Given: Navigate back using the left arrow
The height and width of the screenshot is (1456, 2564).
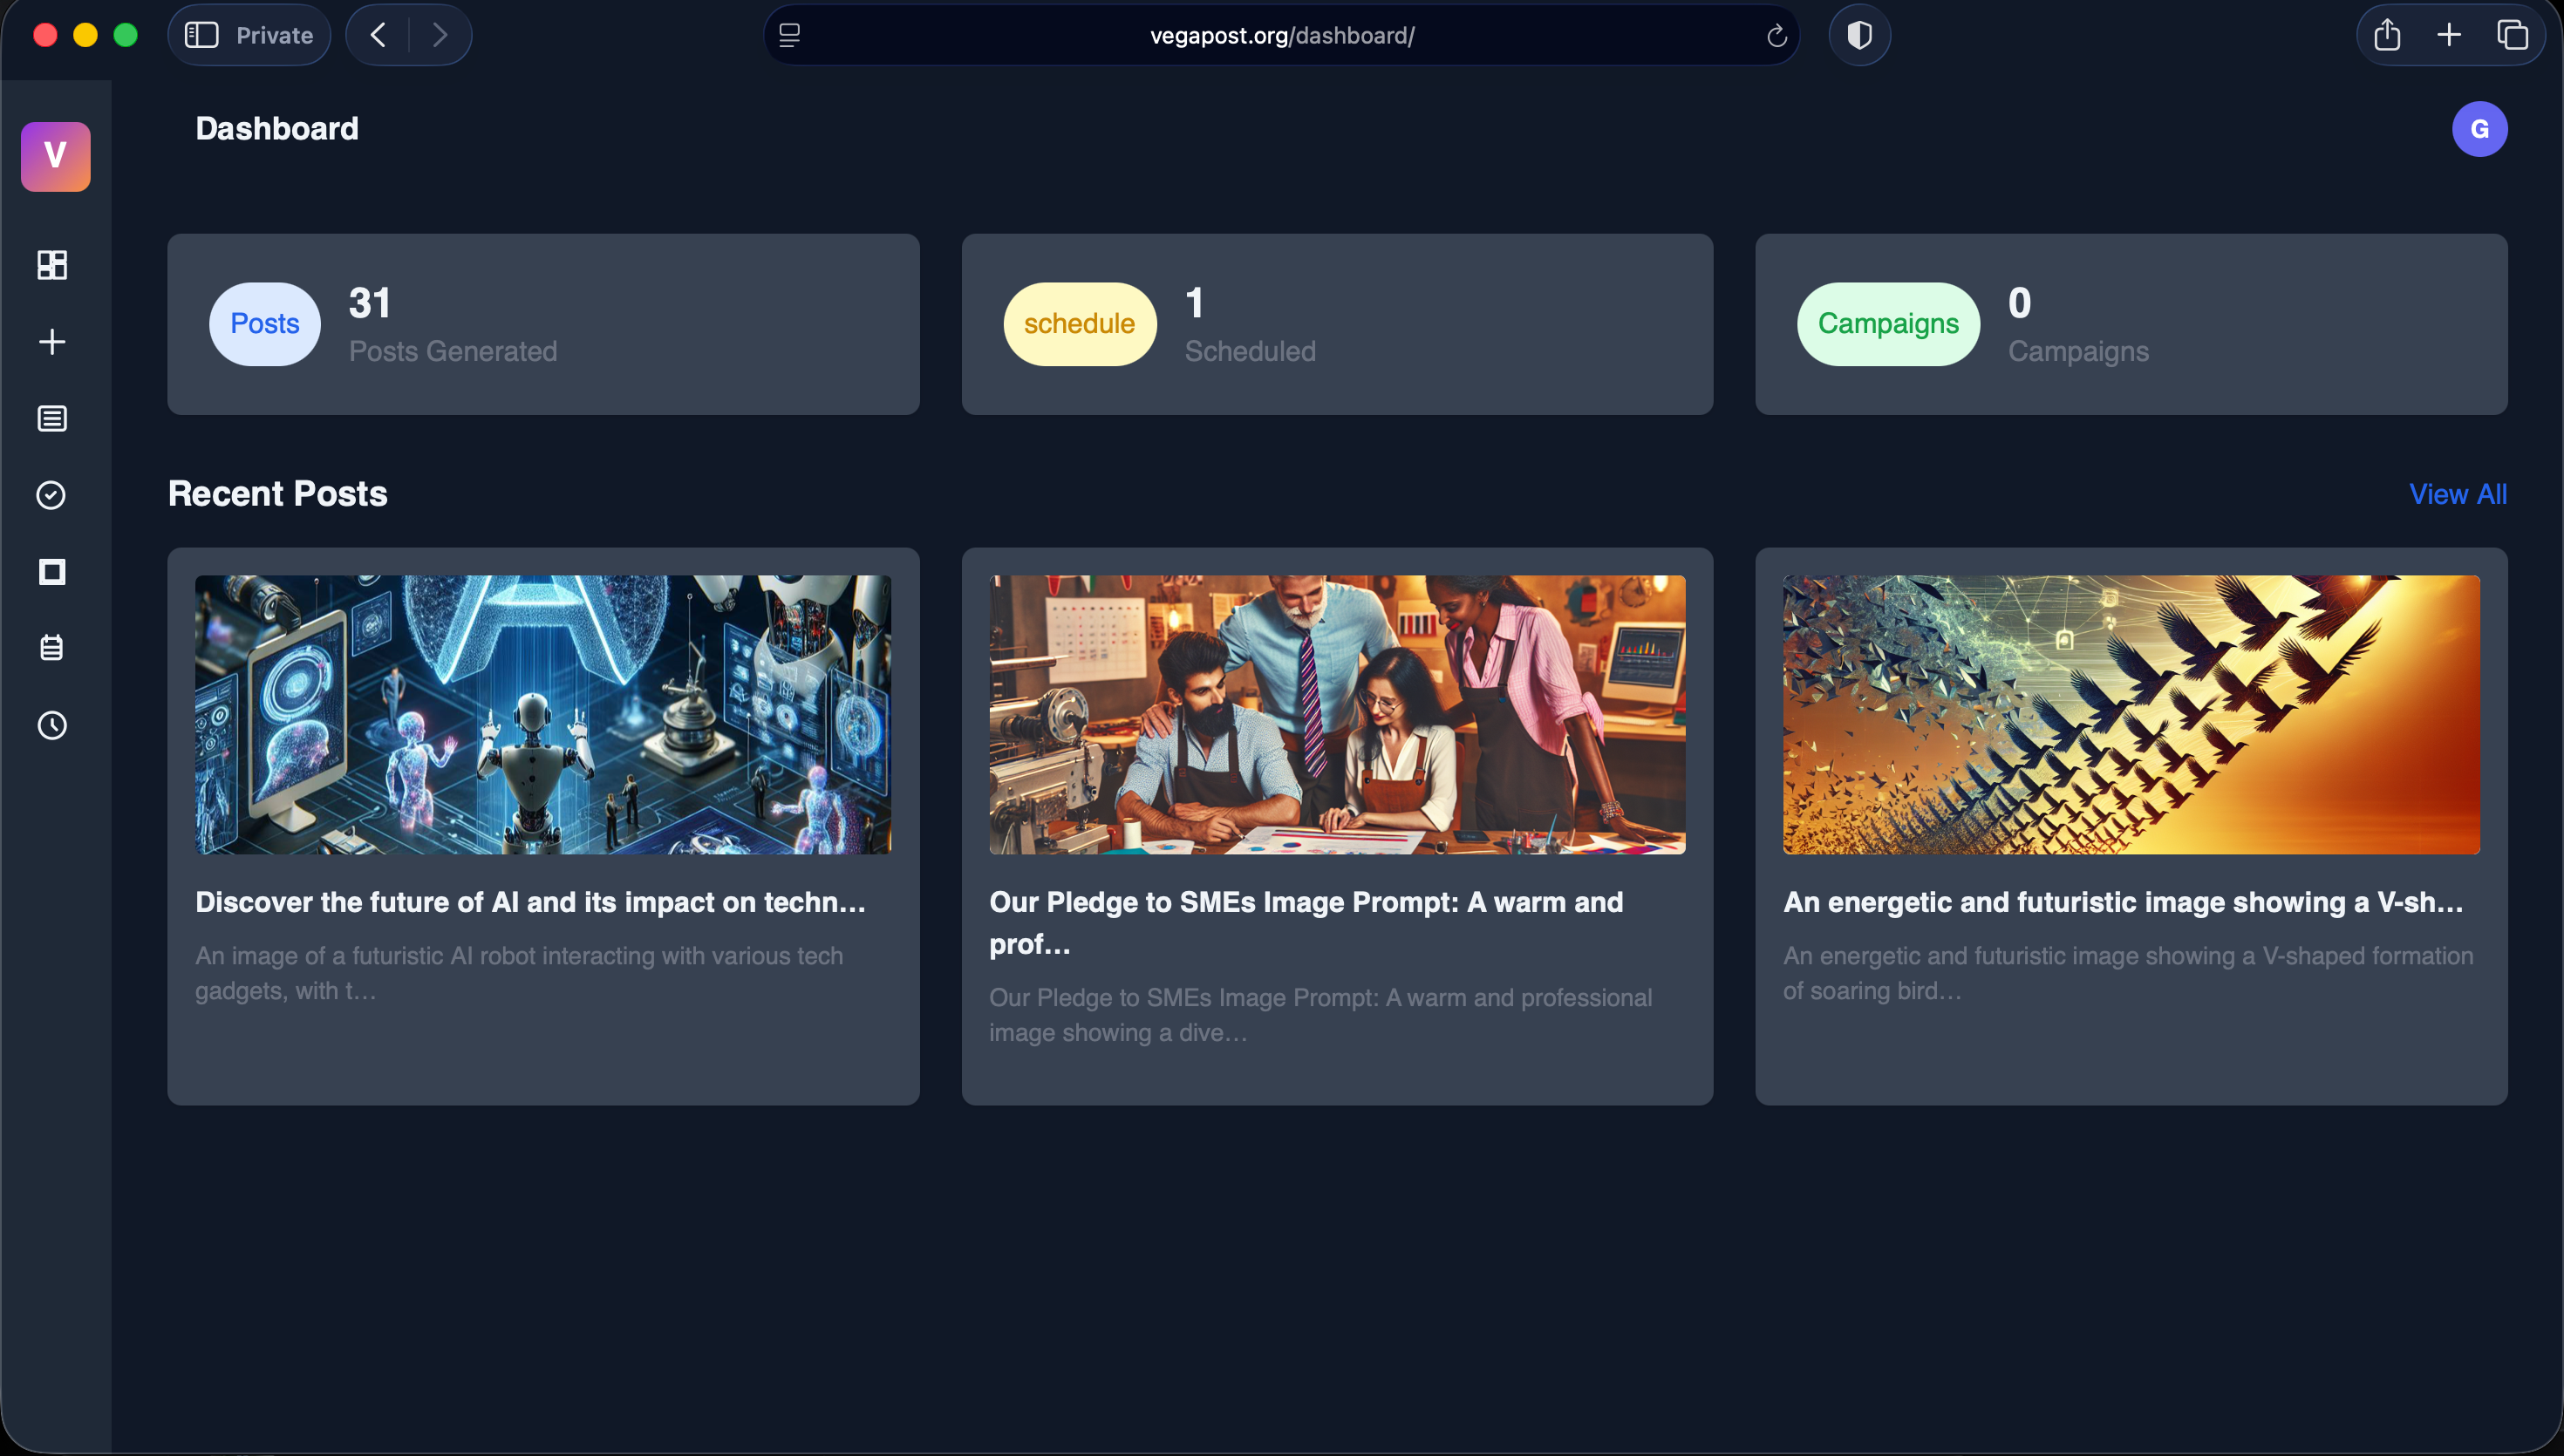Looking at the screenshot, I should pos(377,34).
